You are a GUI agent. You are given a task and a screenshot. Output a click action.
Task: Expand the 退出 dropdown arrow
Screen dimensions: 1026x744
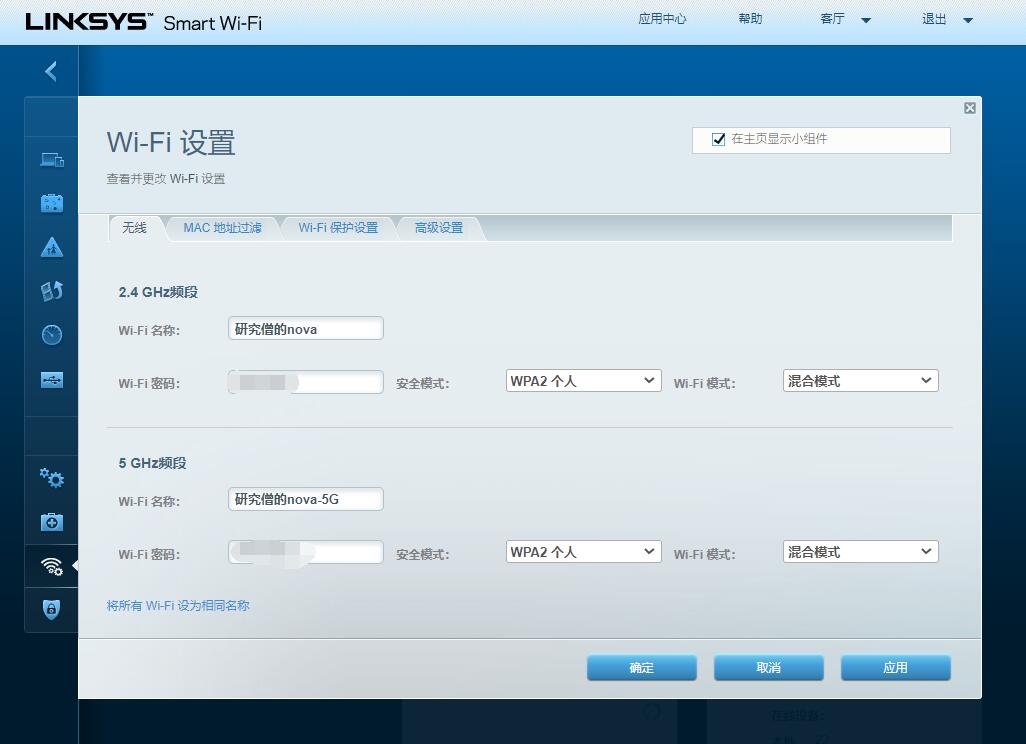click(x=966, y=19)
